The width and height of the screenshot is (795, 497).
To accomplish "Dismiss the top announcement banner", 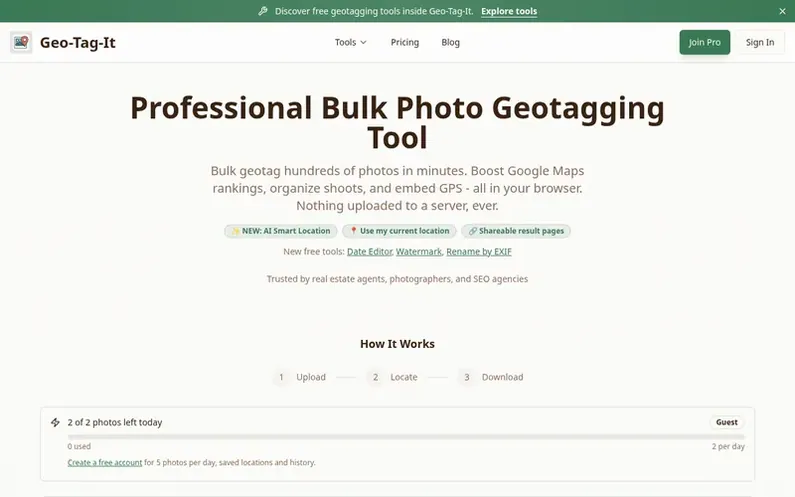I will point(782,11).
